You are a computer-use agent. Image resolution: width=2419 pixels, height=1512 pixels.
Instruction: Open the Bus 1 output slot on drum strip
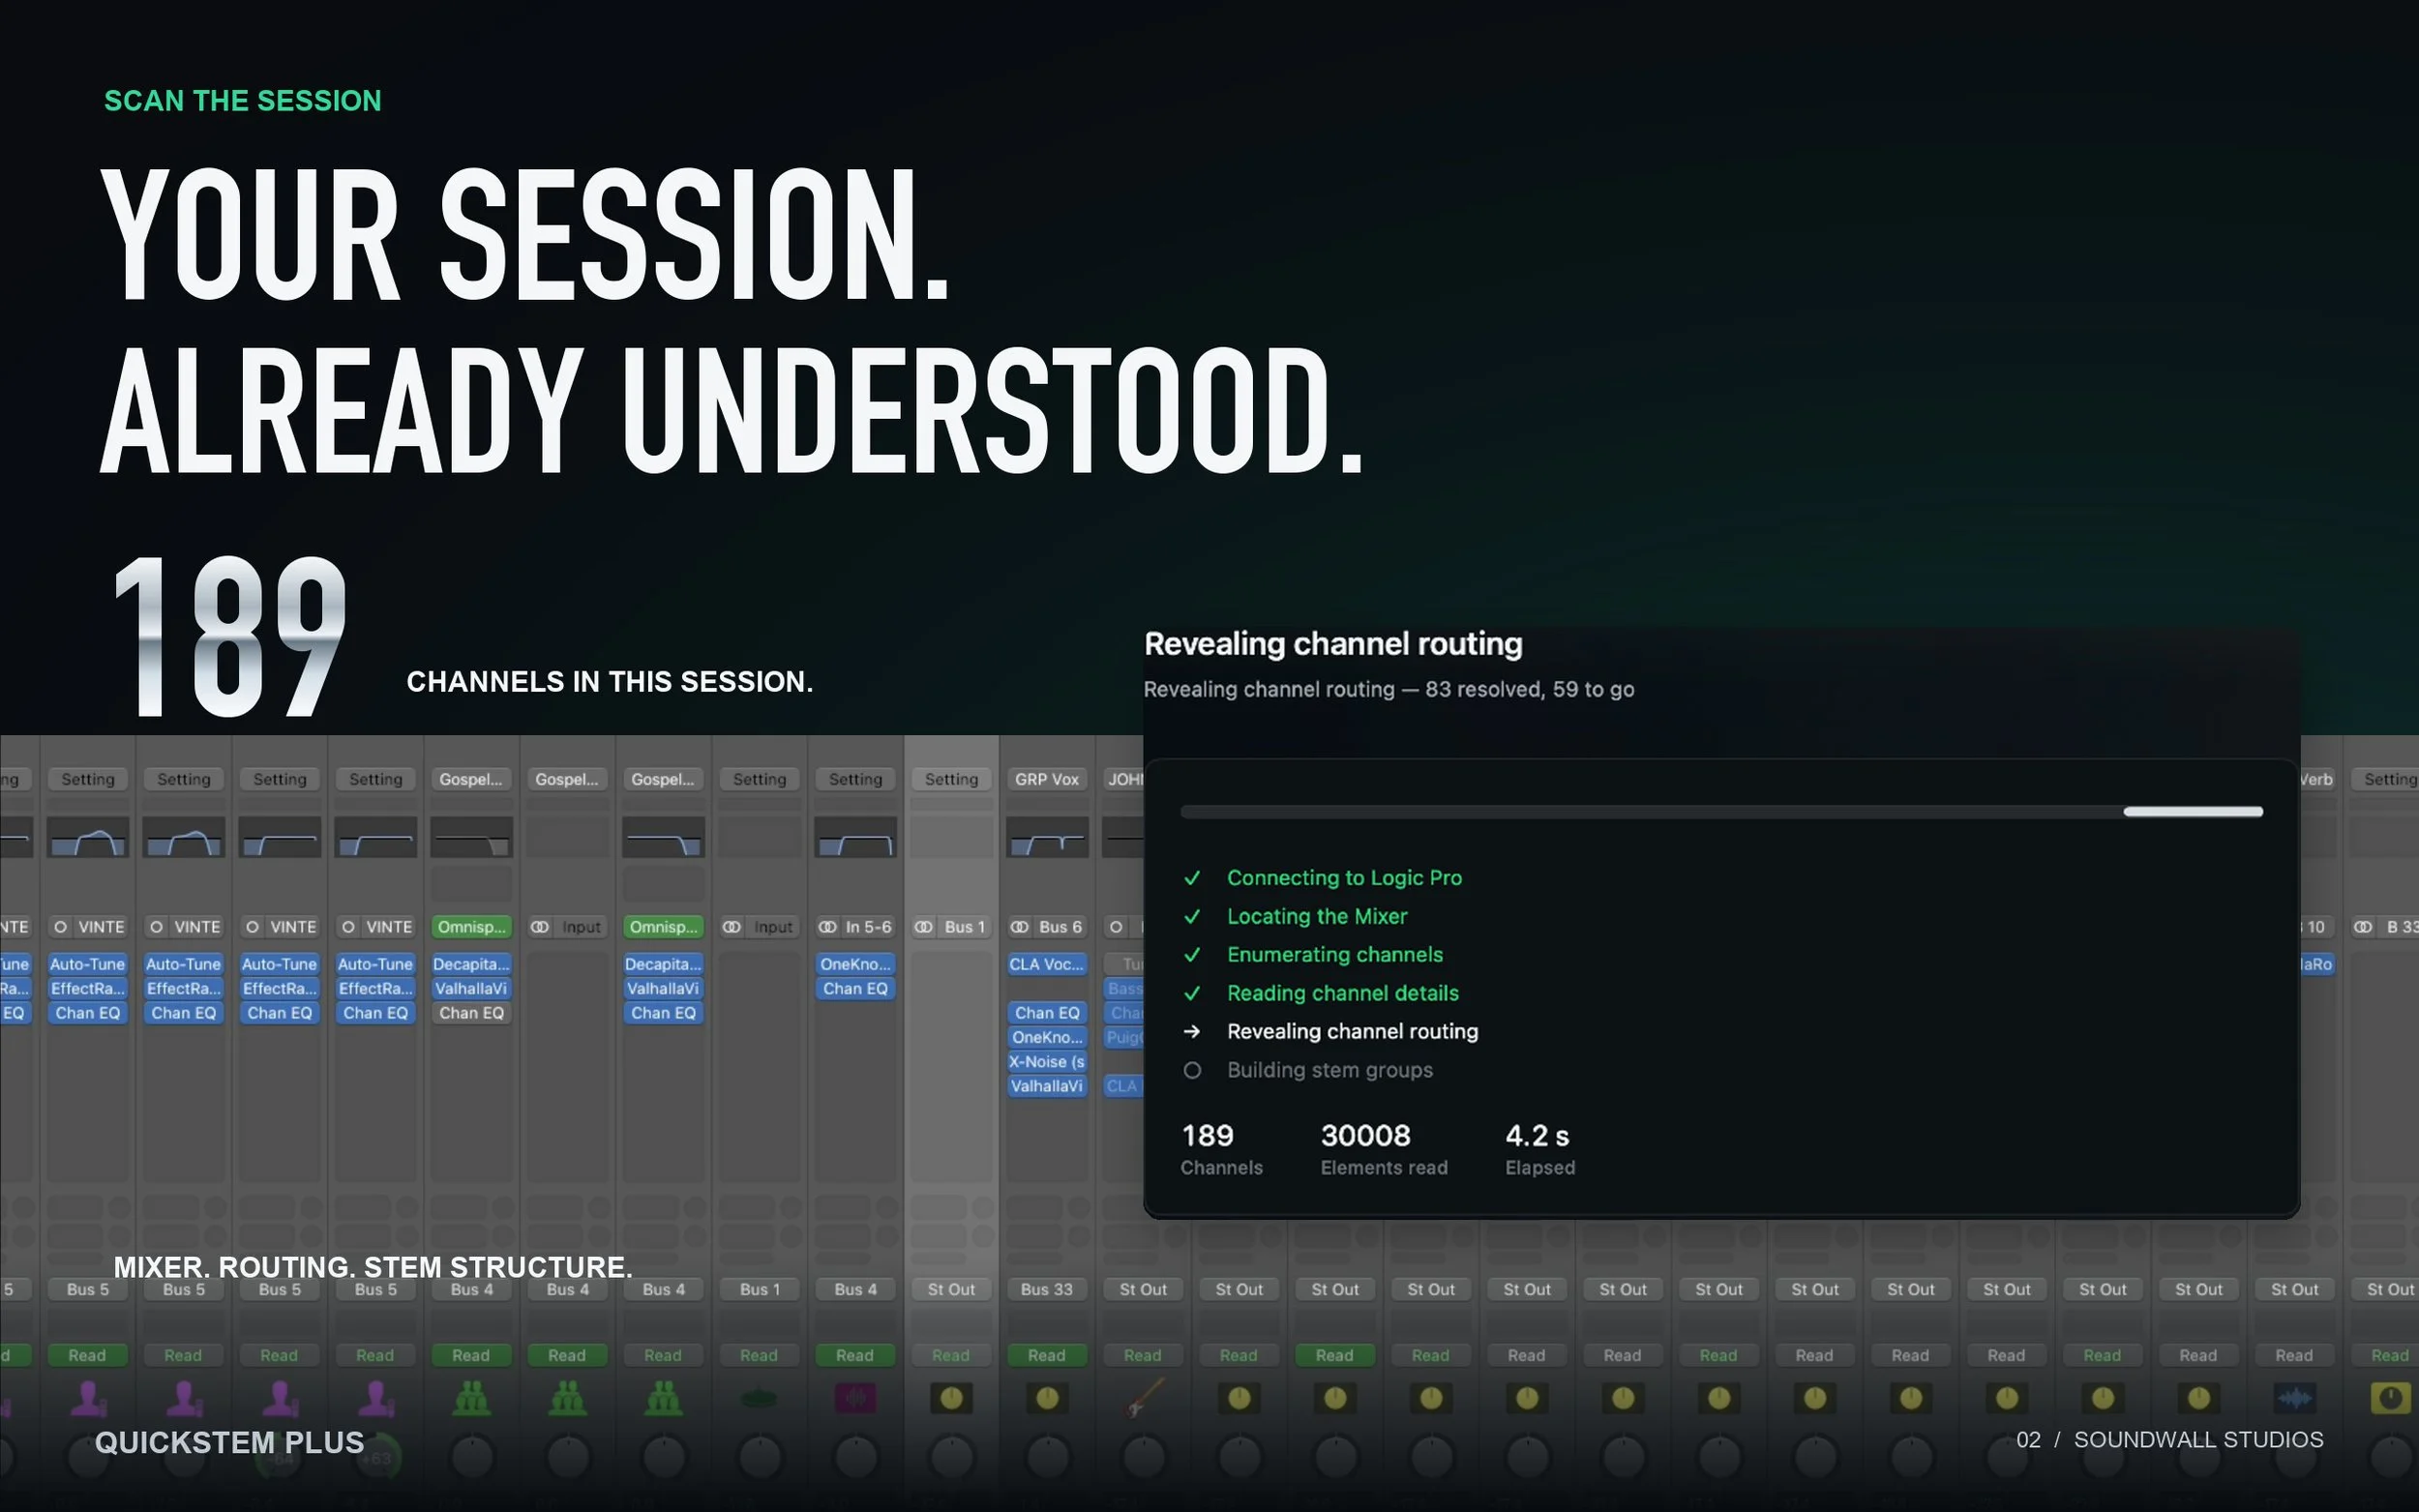tap(759, 1289)
